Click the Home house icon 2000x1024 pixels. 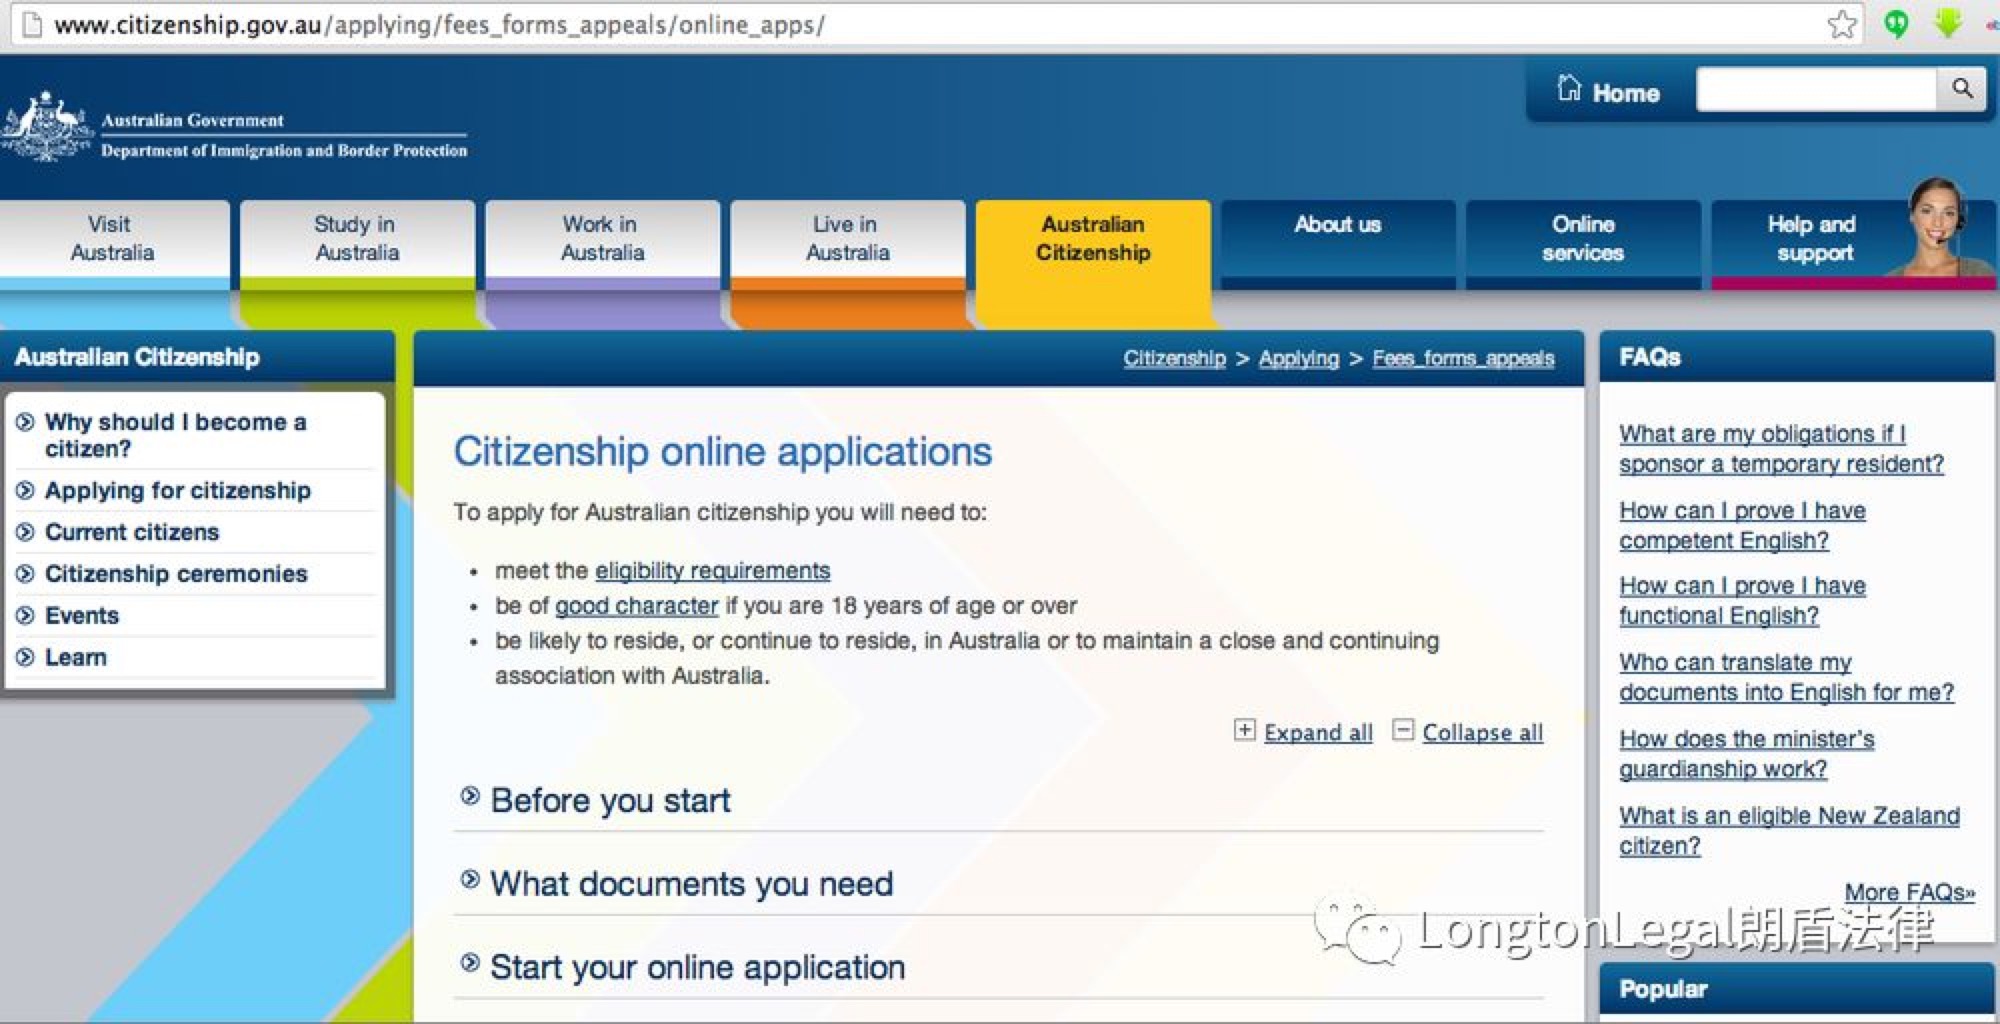coord(1569,90)
